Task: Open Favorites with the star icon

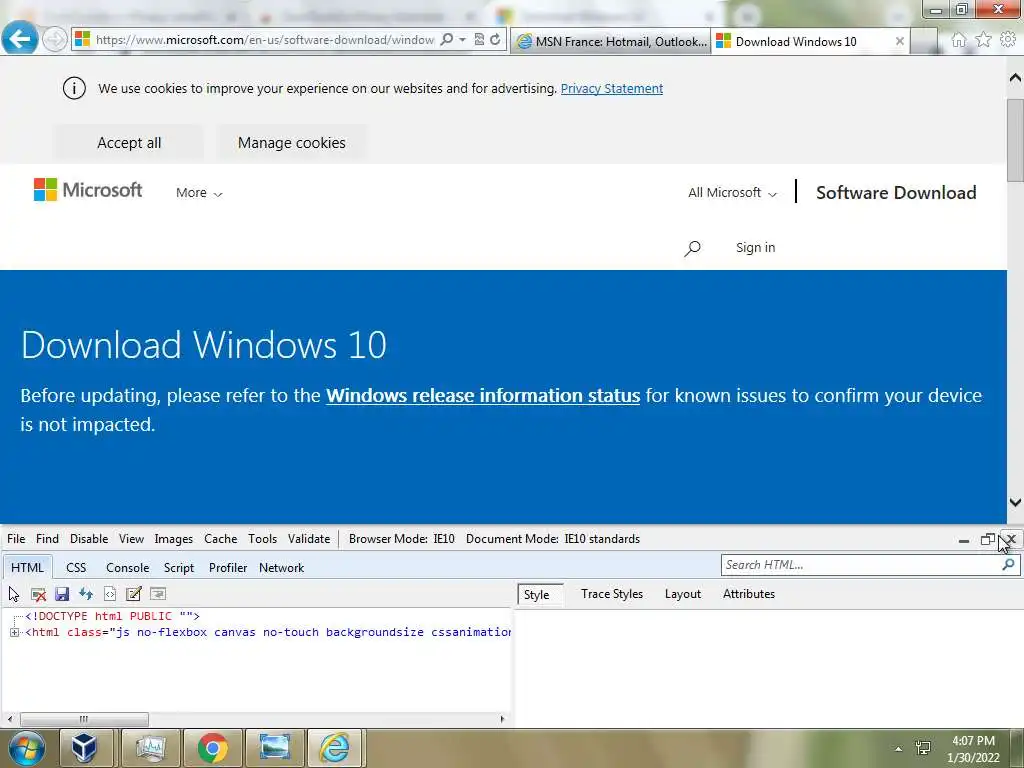Action: [983, 40]
